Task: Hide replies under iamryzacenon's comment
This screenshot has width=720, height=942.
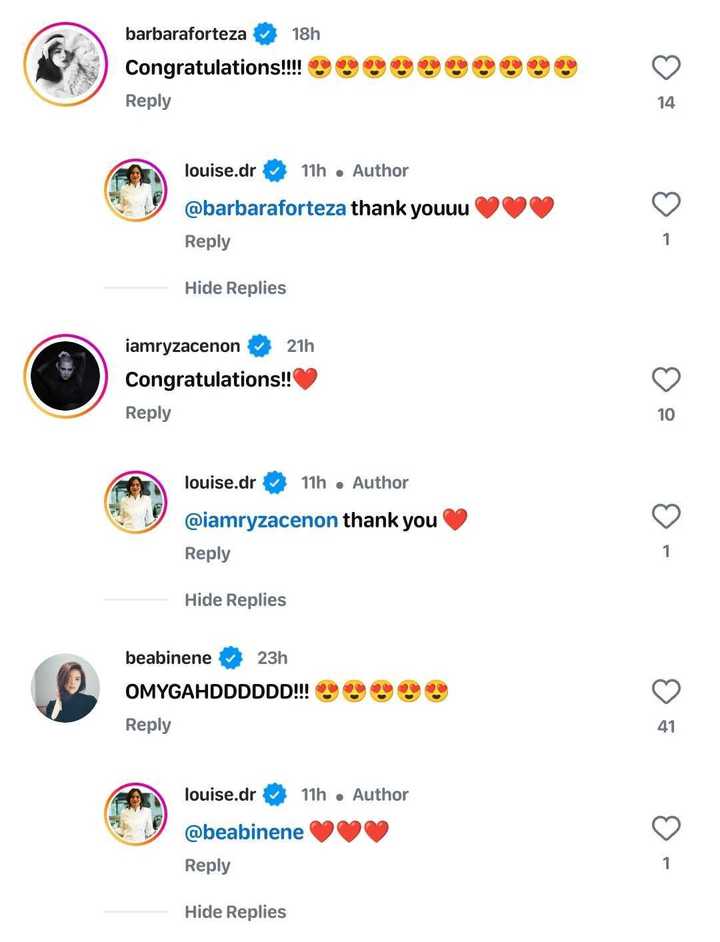Action: tap(235, 600)
